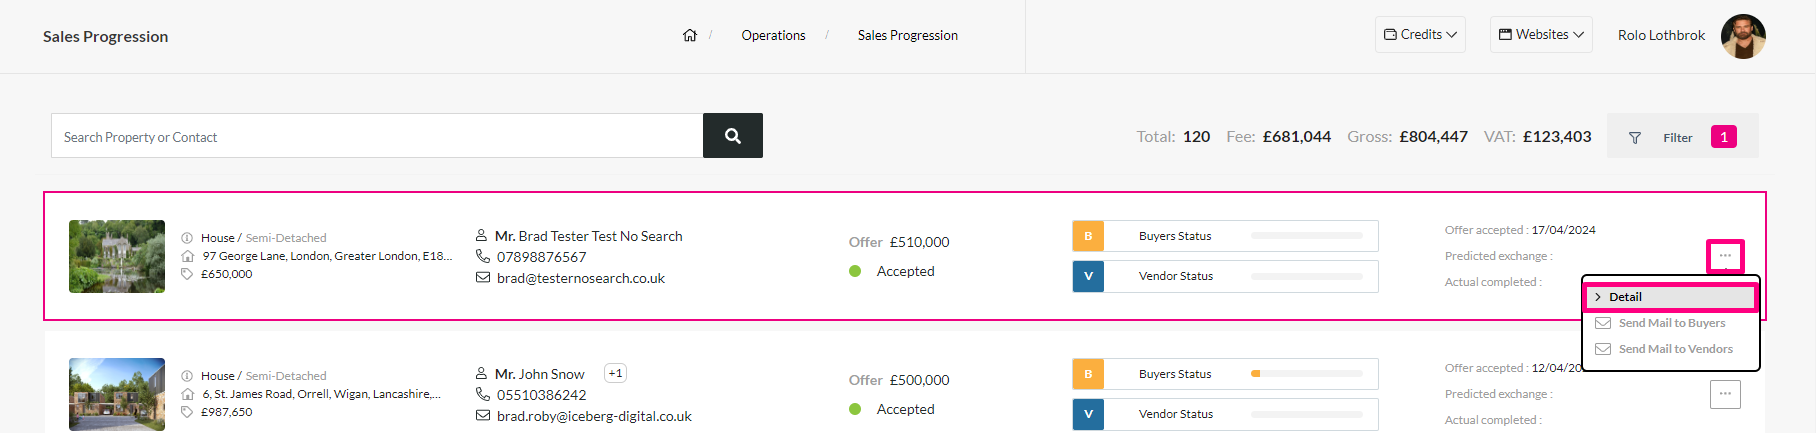Click Rolo Lothbrok profile avatar
The width and height of the screenshot is (1816, 433).
(1743, 36)
